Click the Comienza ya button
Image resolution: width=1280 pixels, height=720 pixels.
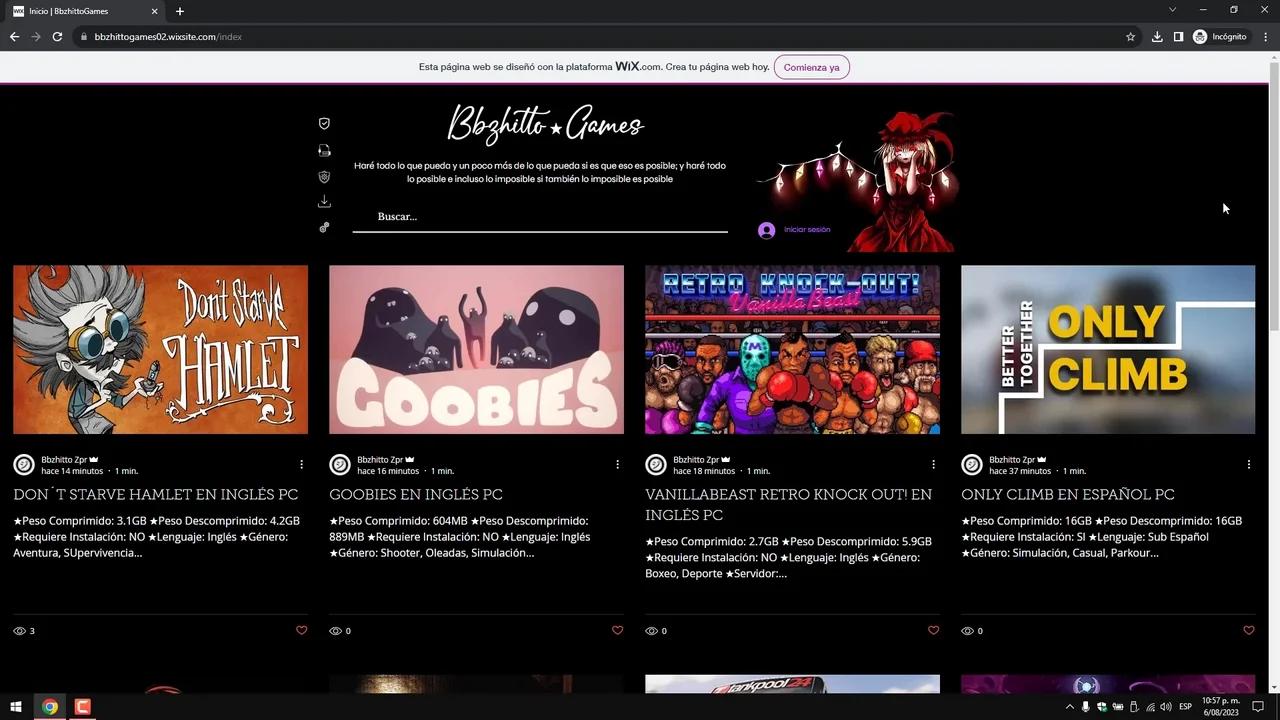click(812, 67)
